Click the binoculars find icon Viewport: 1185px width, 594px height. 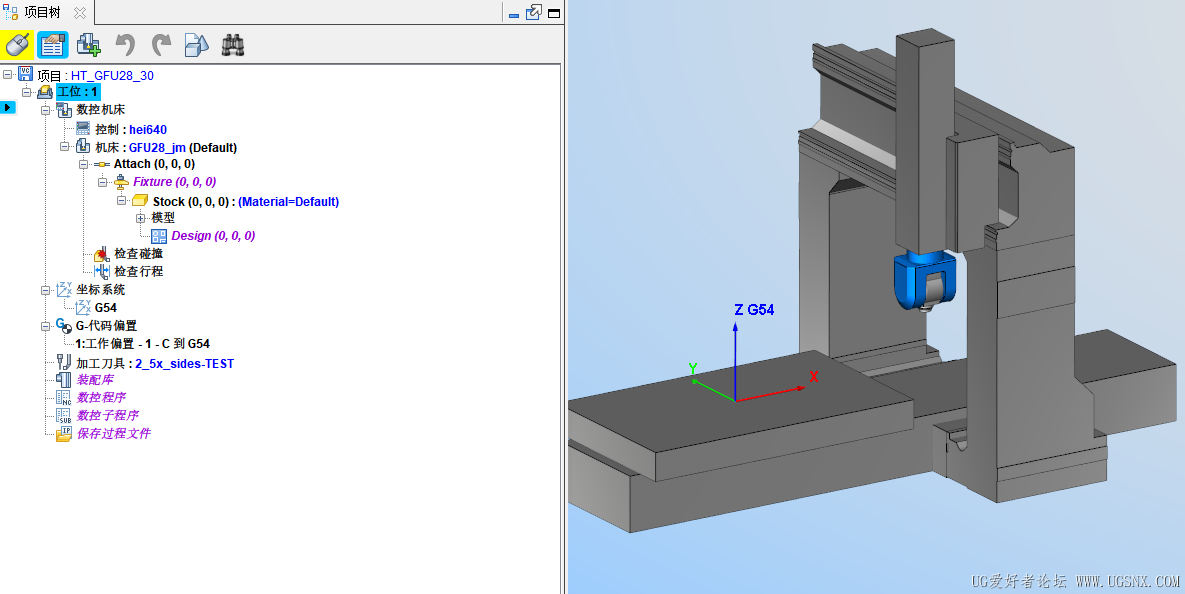(233, 45)
